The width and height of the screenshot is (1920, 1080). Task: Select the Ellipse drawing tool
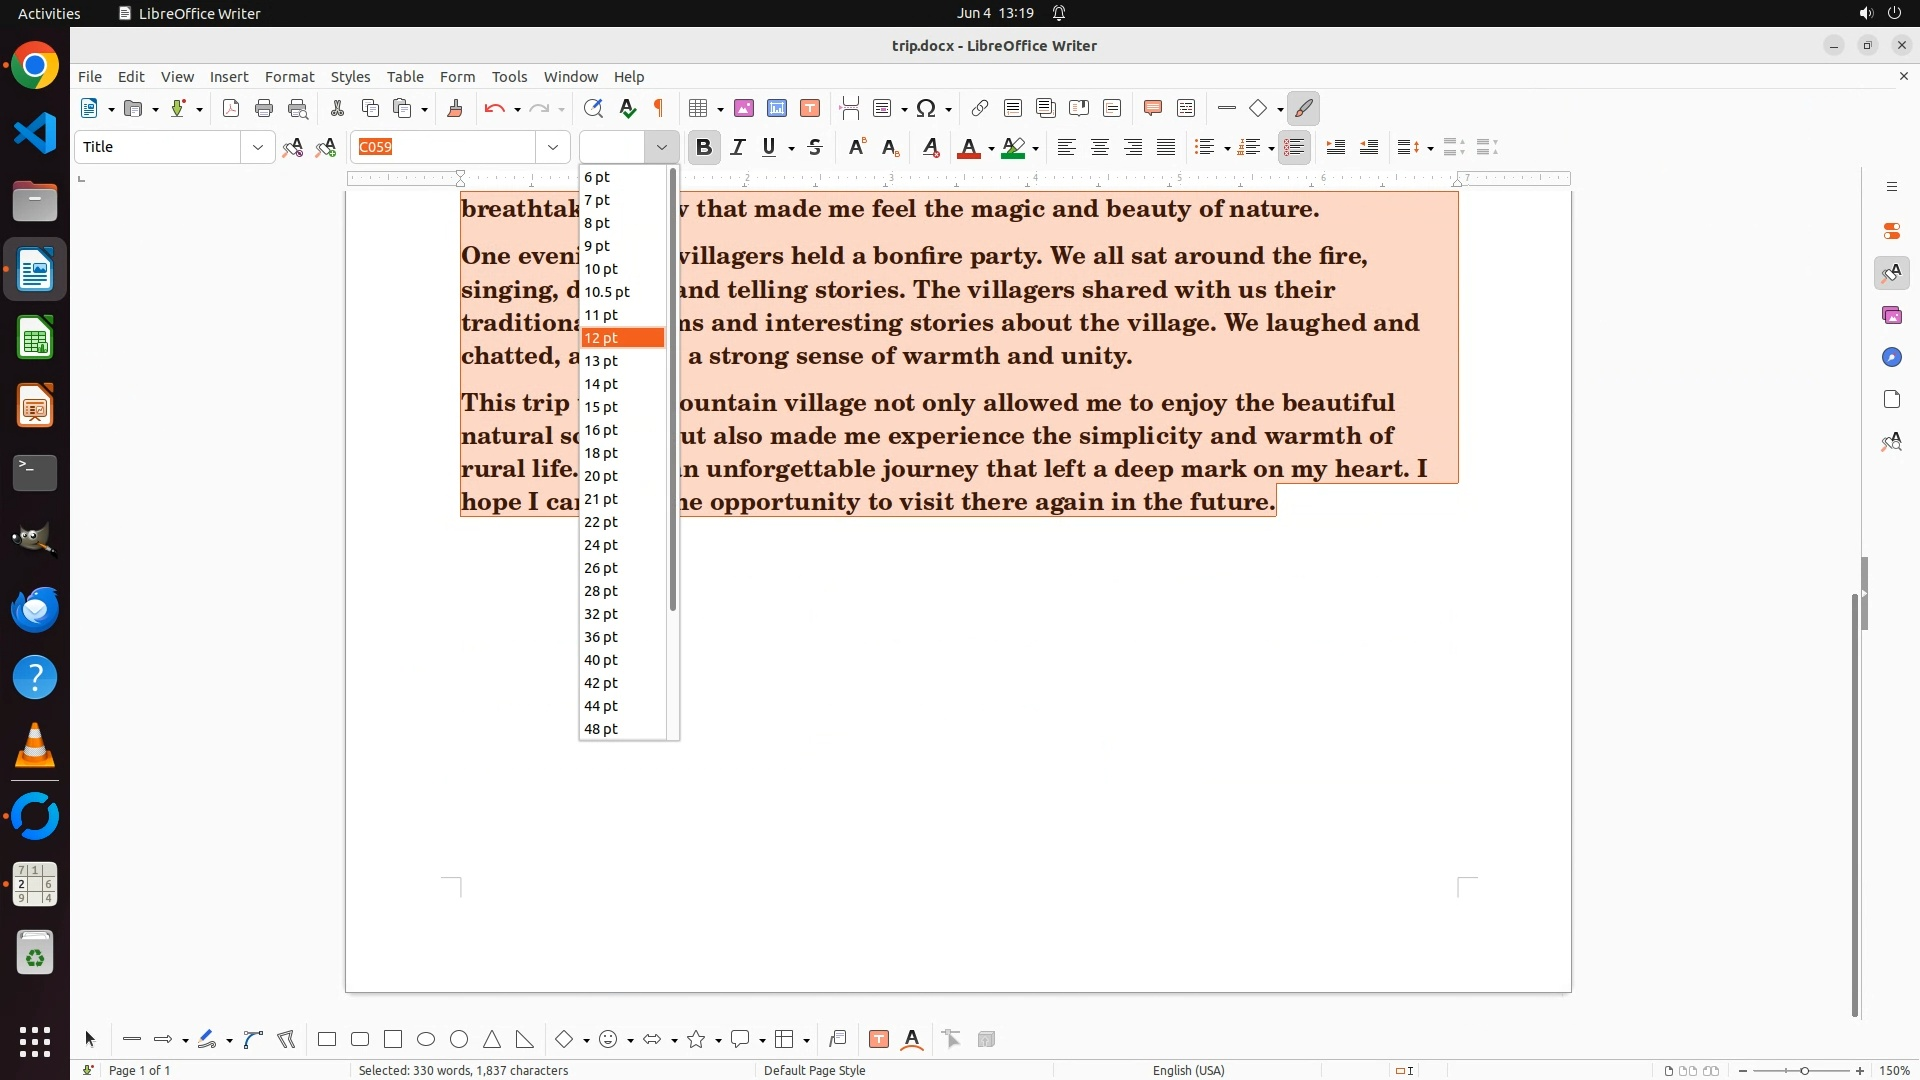pyautogui.click(x=426, y=1040)
